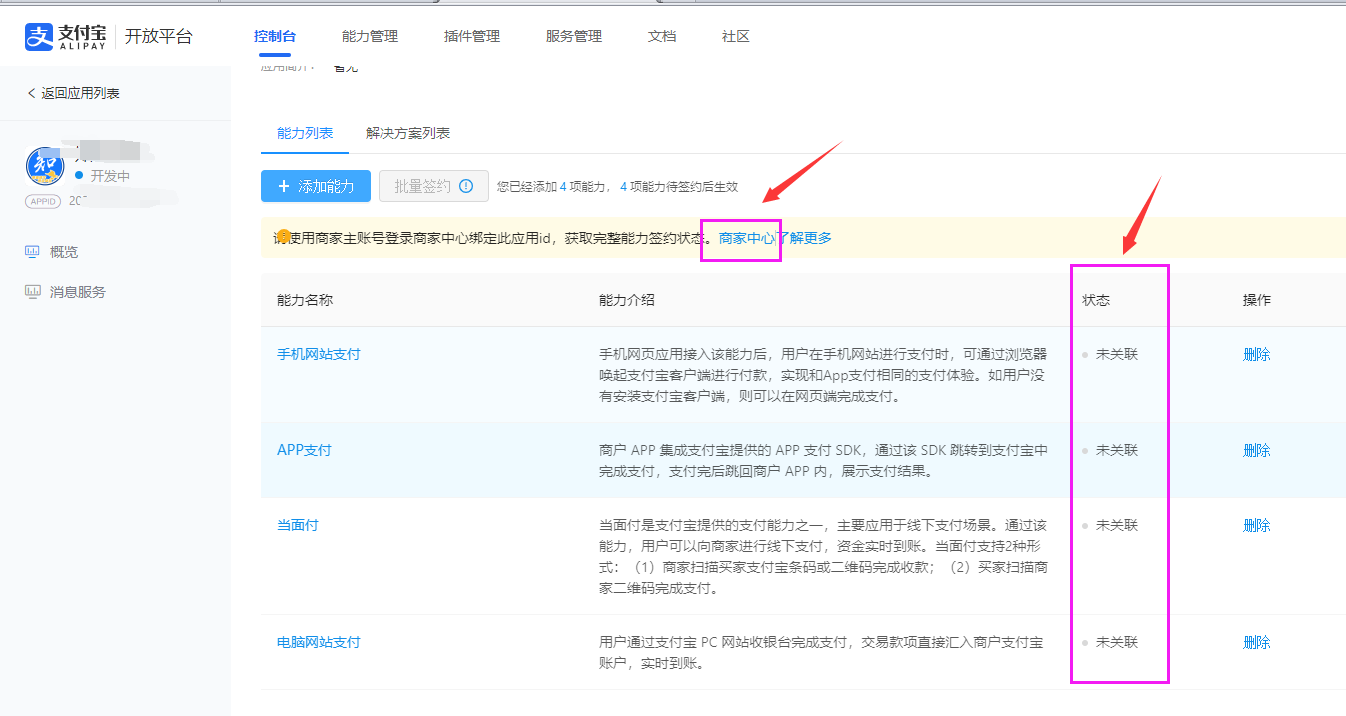Open 消息服务 in the sidebar

[78, 292]
